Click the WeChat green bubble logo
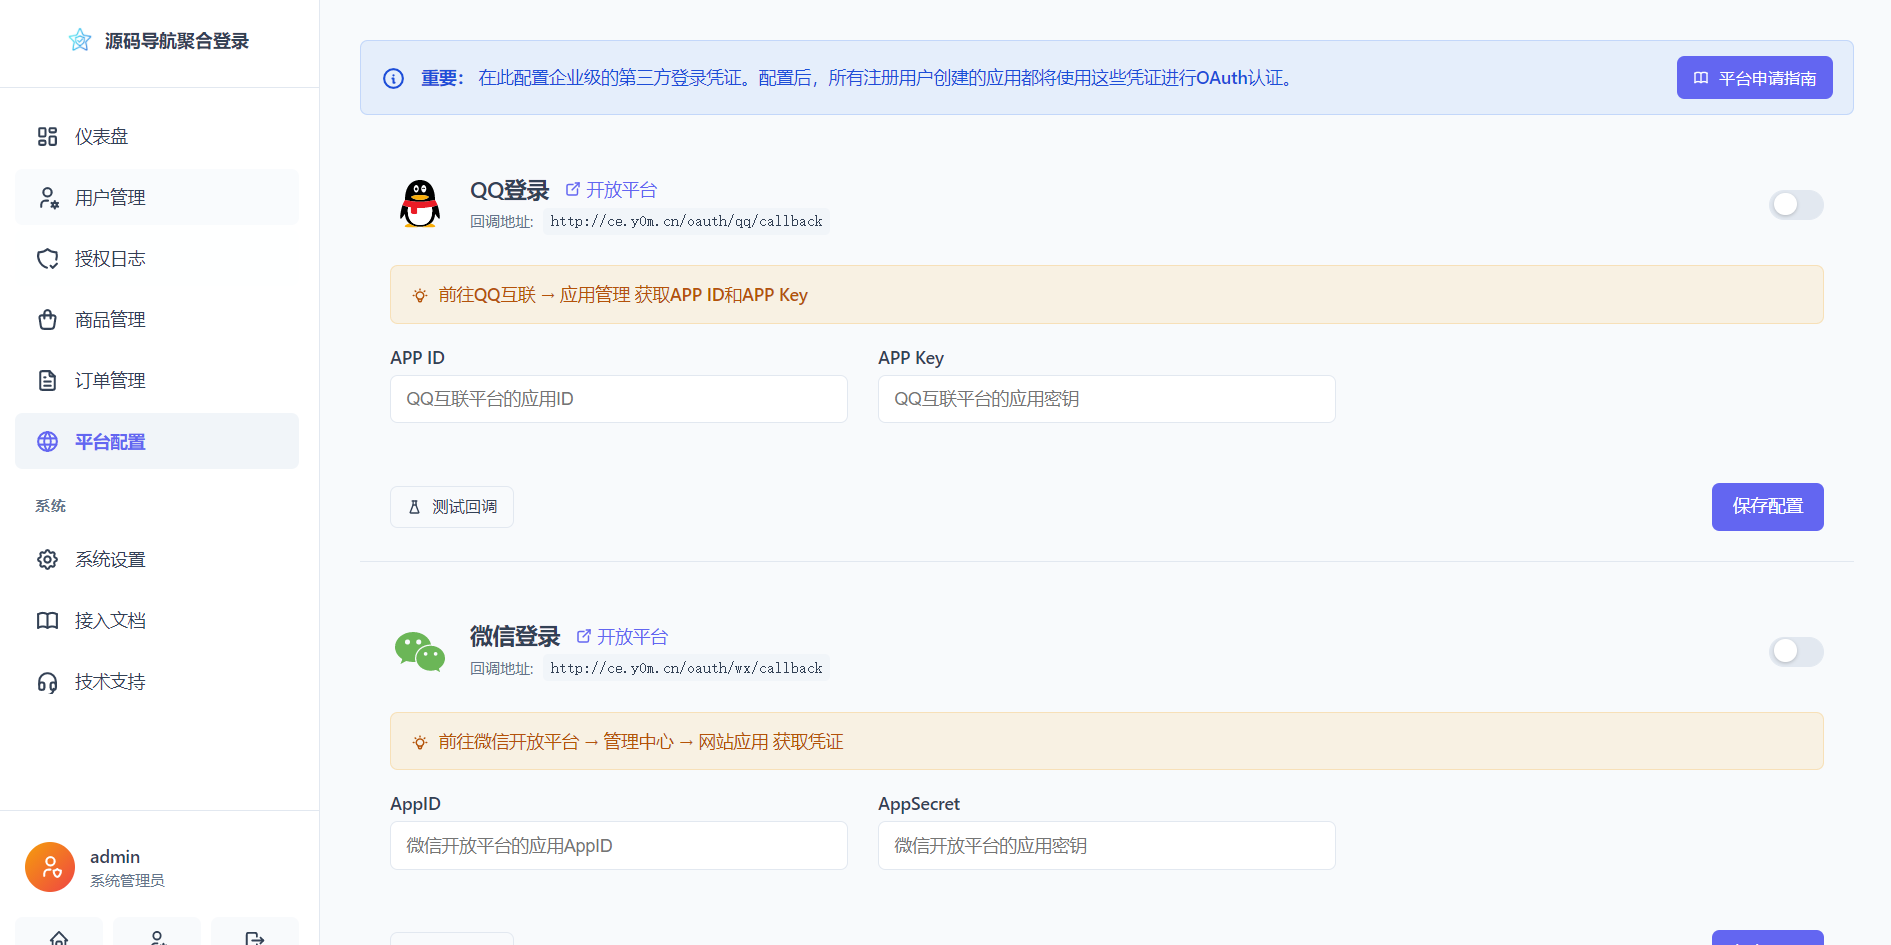 tap(420, 651)
